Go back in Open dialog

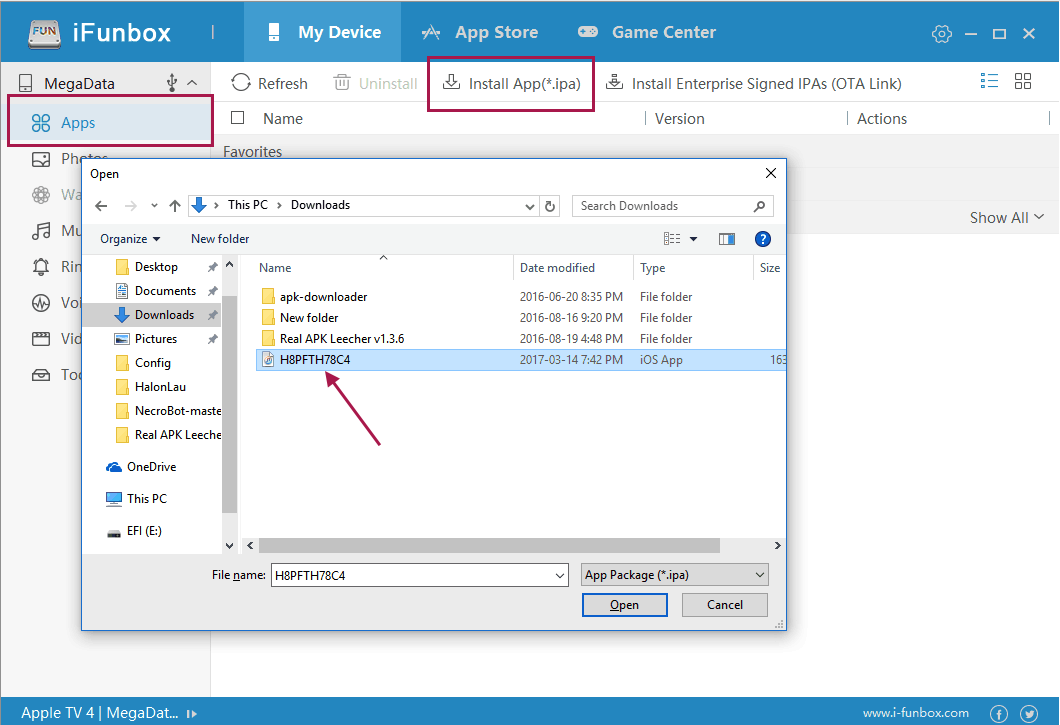[x=101, y=206]
